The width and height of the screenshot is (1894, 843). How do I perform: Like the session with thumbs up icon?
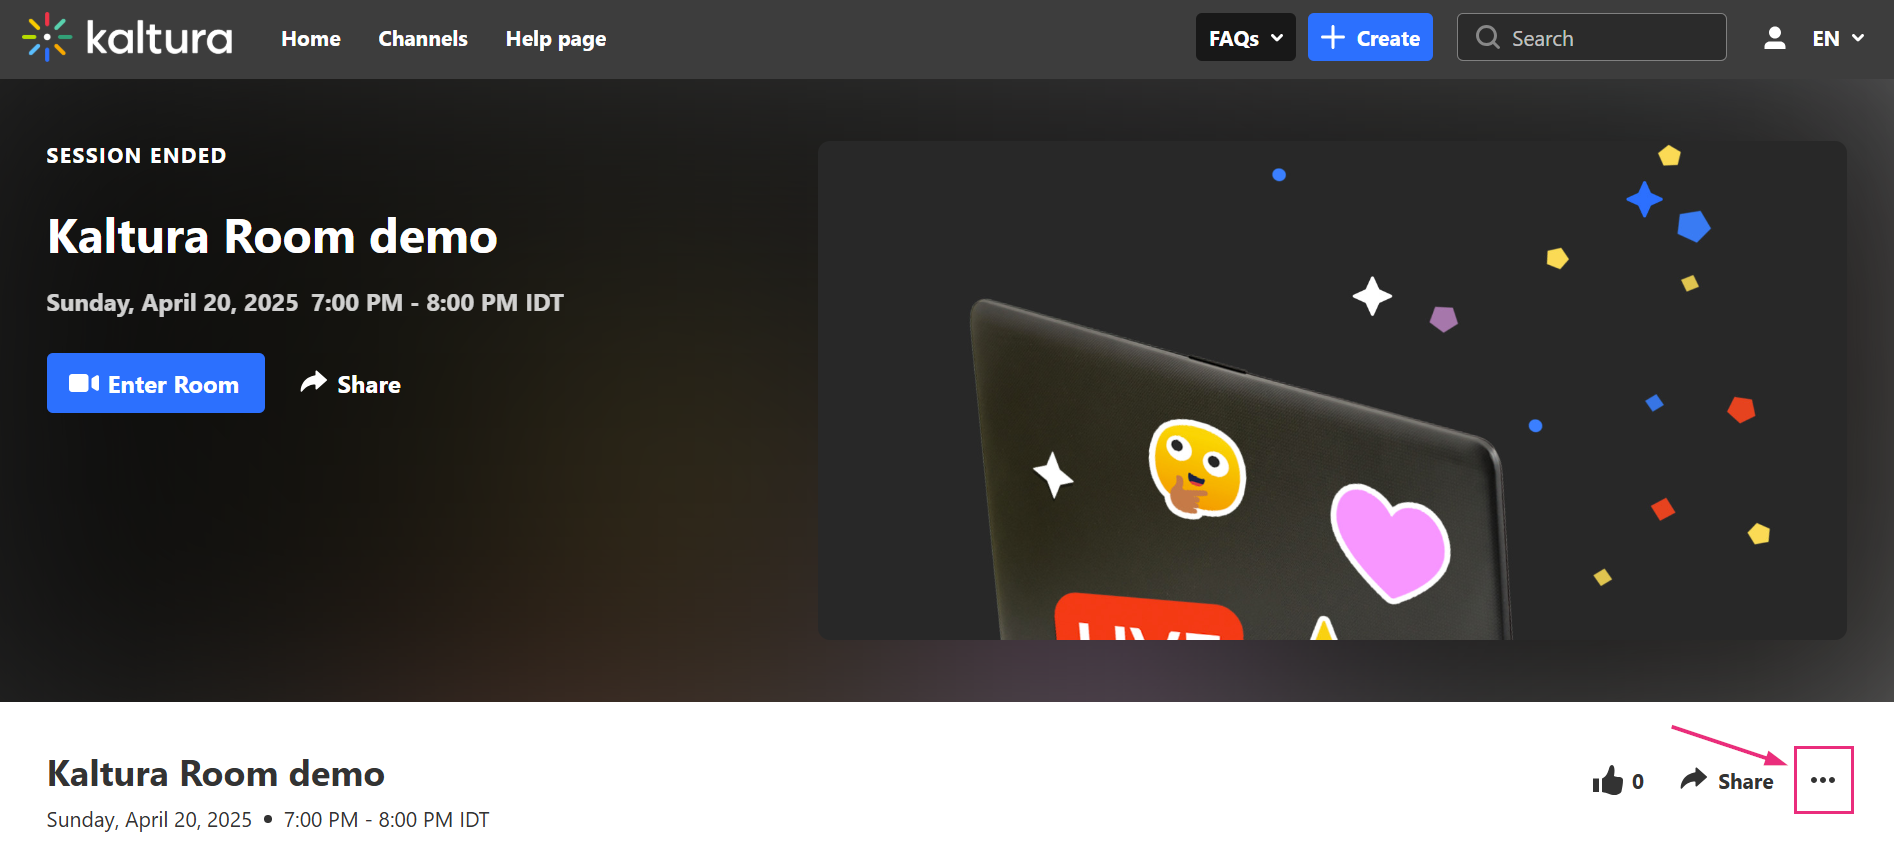(1608, 780)
